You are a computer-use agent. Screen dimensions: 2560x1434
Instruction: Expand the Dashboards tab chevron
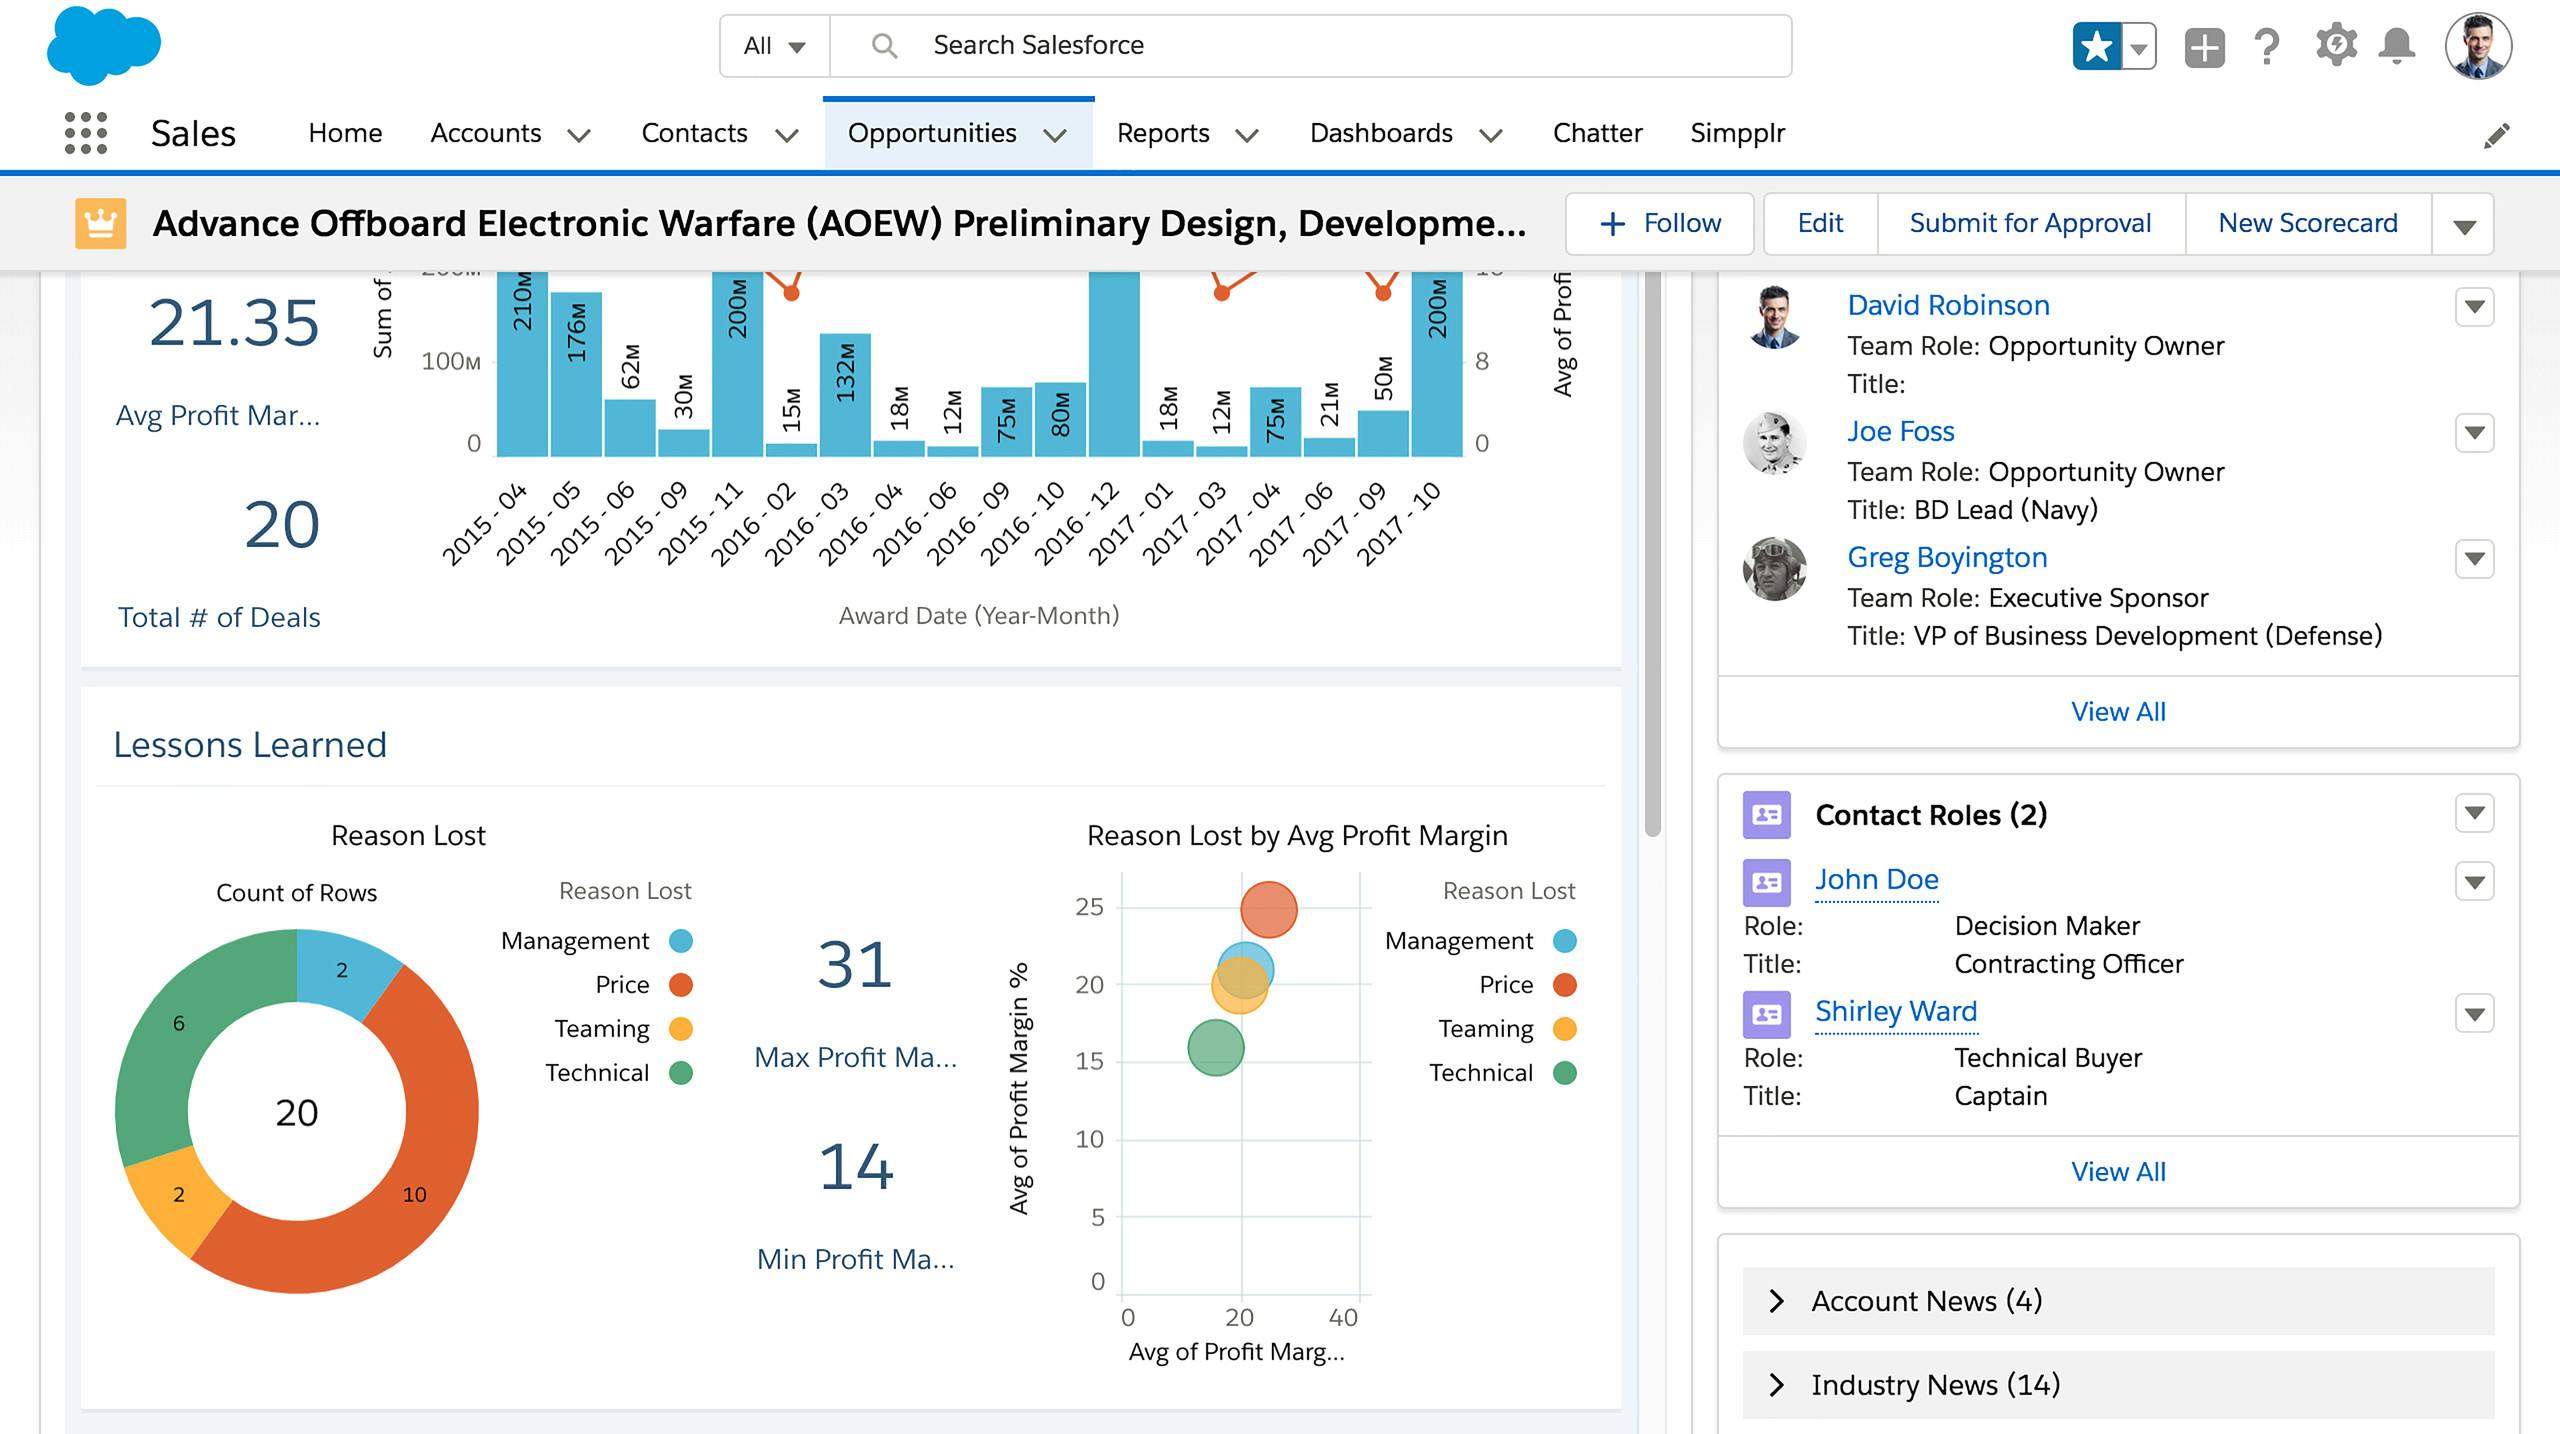coord(1491,135)
